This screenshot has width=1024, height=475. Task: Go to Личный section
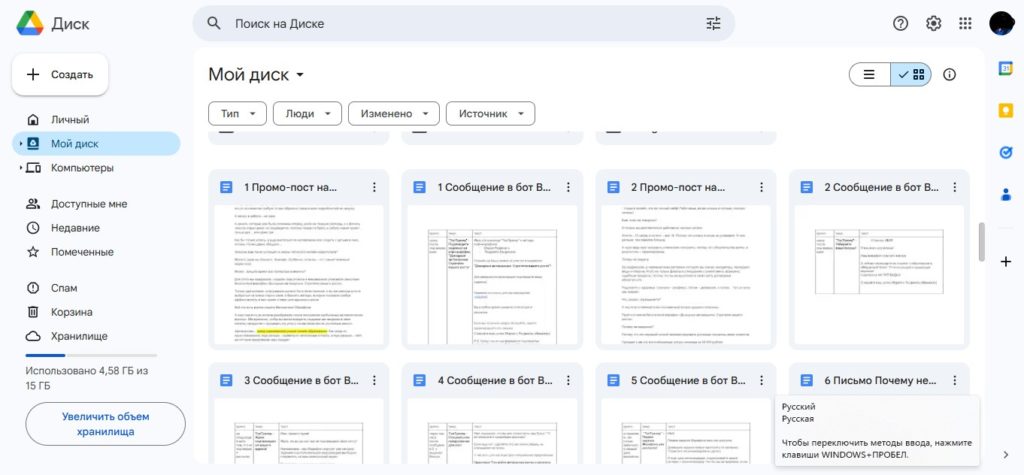96,120
